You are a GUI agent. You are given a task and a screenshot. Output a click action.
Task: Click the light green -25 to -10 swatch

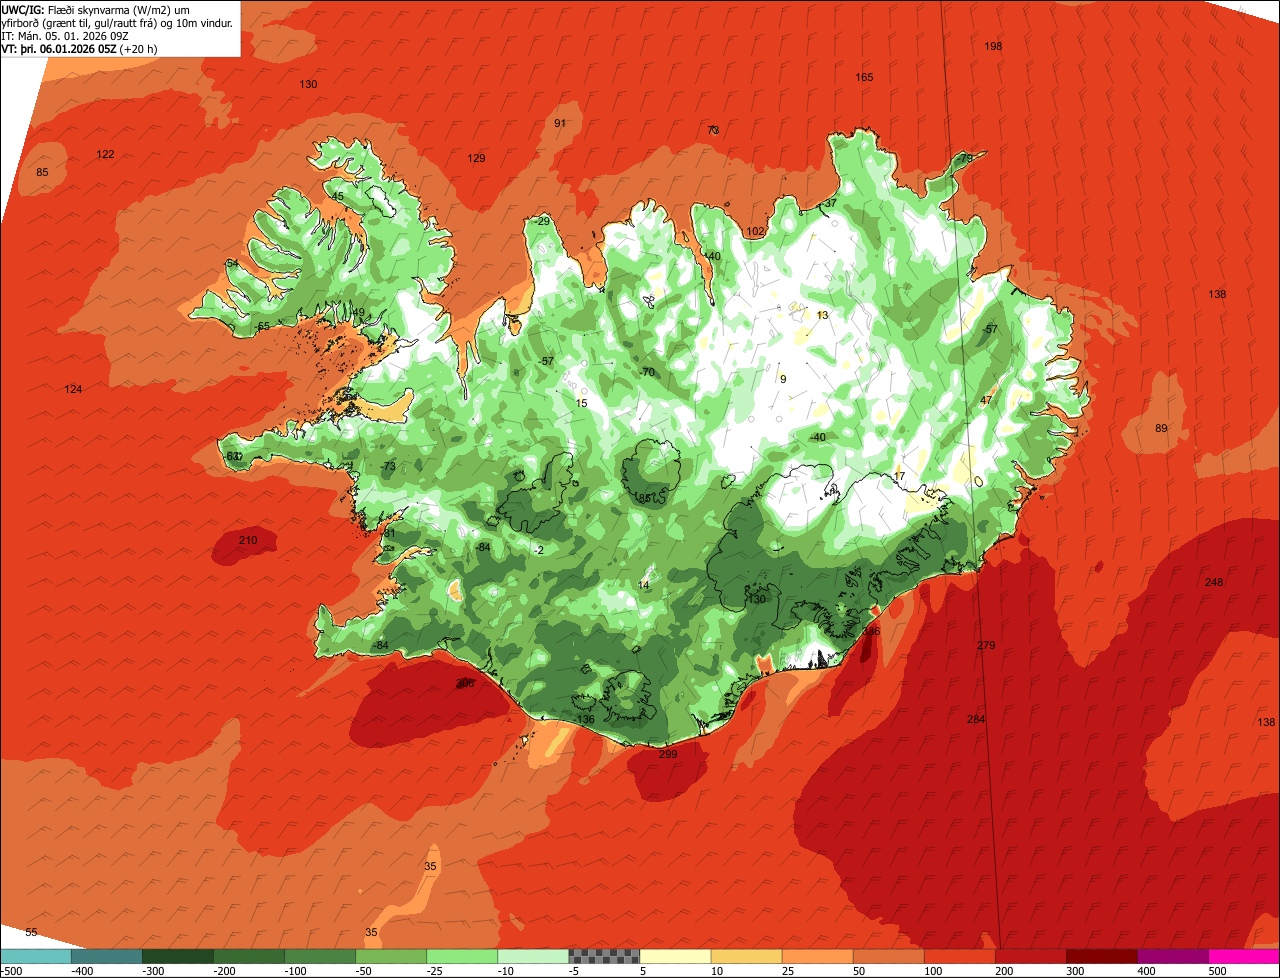click(462, 955)
